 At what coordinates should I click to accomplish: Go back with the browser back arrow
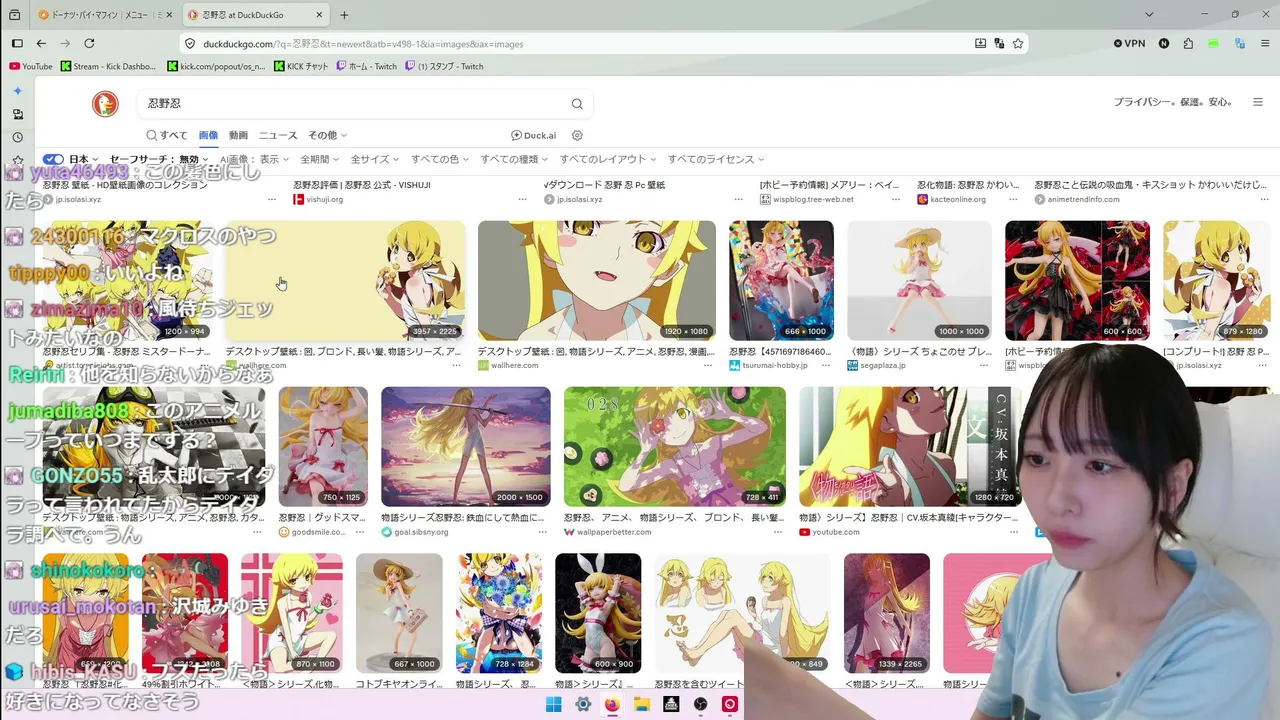41,44
